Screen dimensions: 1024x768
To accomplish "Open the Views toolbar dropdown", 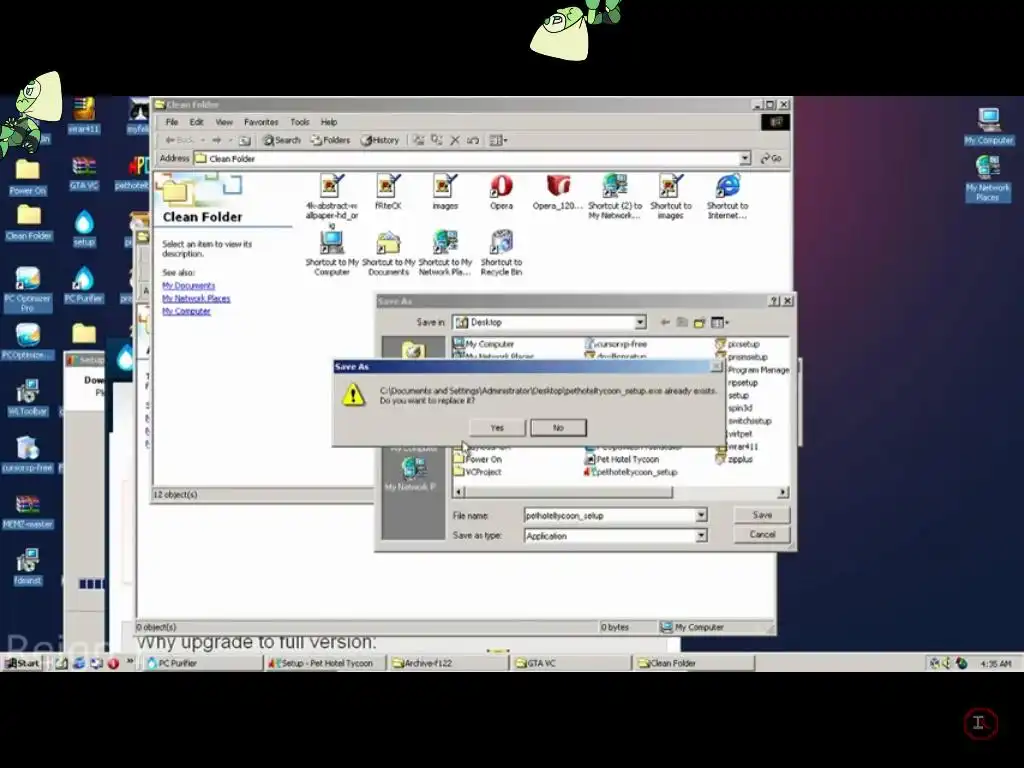I will pyautogui.click(x=498, y=140).
